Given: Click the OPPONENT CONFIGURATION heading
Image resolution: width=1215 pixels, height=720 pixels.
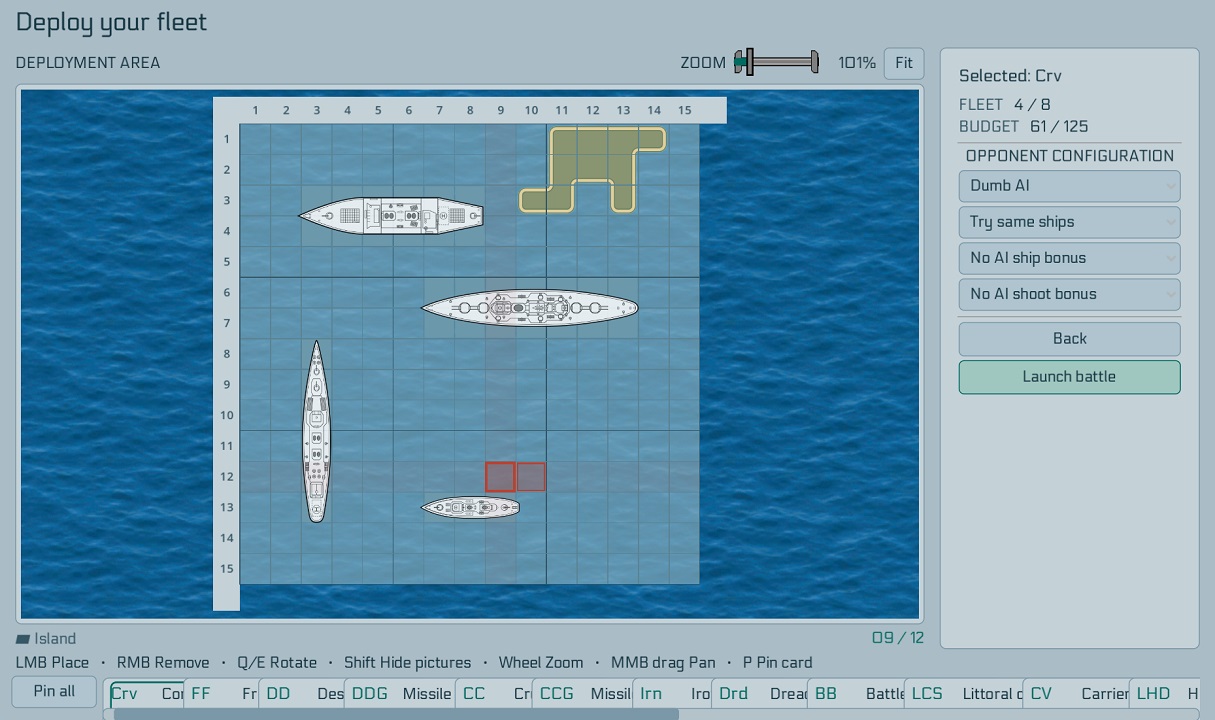Looking at the screenshot, I should click(x=1070, y=156).
